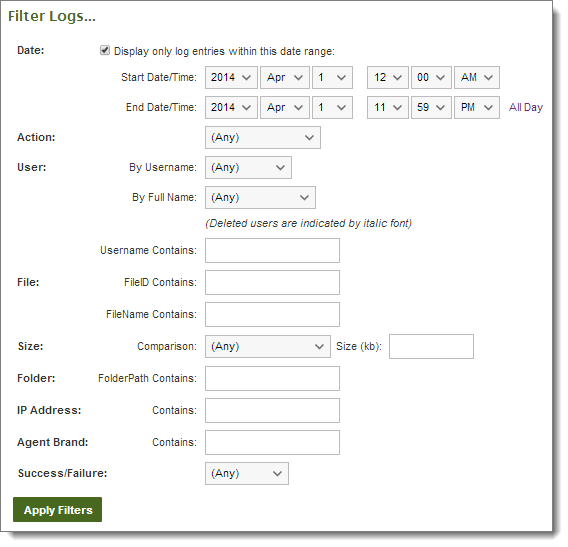This screenshot has width=568, height=547.
Task: Click the Filter Logs heading text
Action: tap(52, 16)
